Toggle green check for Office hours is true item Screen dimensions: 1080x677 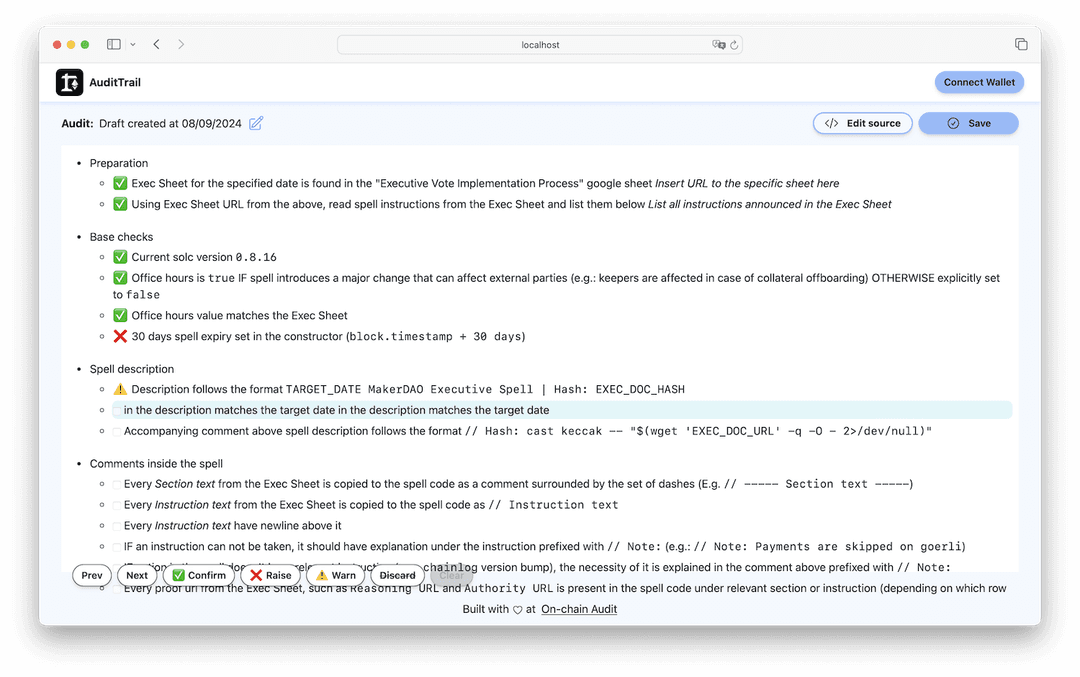(120, 278)
